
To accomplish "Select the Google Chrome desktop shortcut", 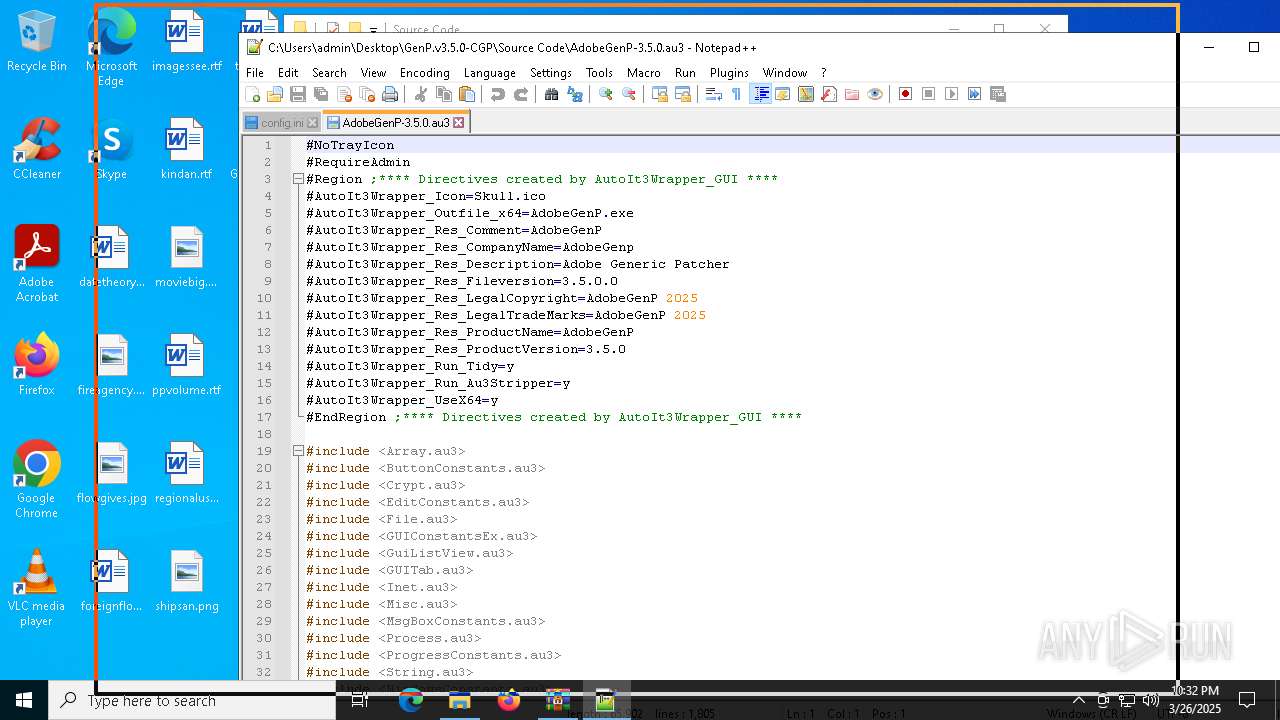I will (36, 480).
